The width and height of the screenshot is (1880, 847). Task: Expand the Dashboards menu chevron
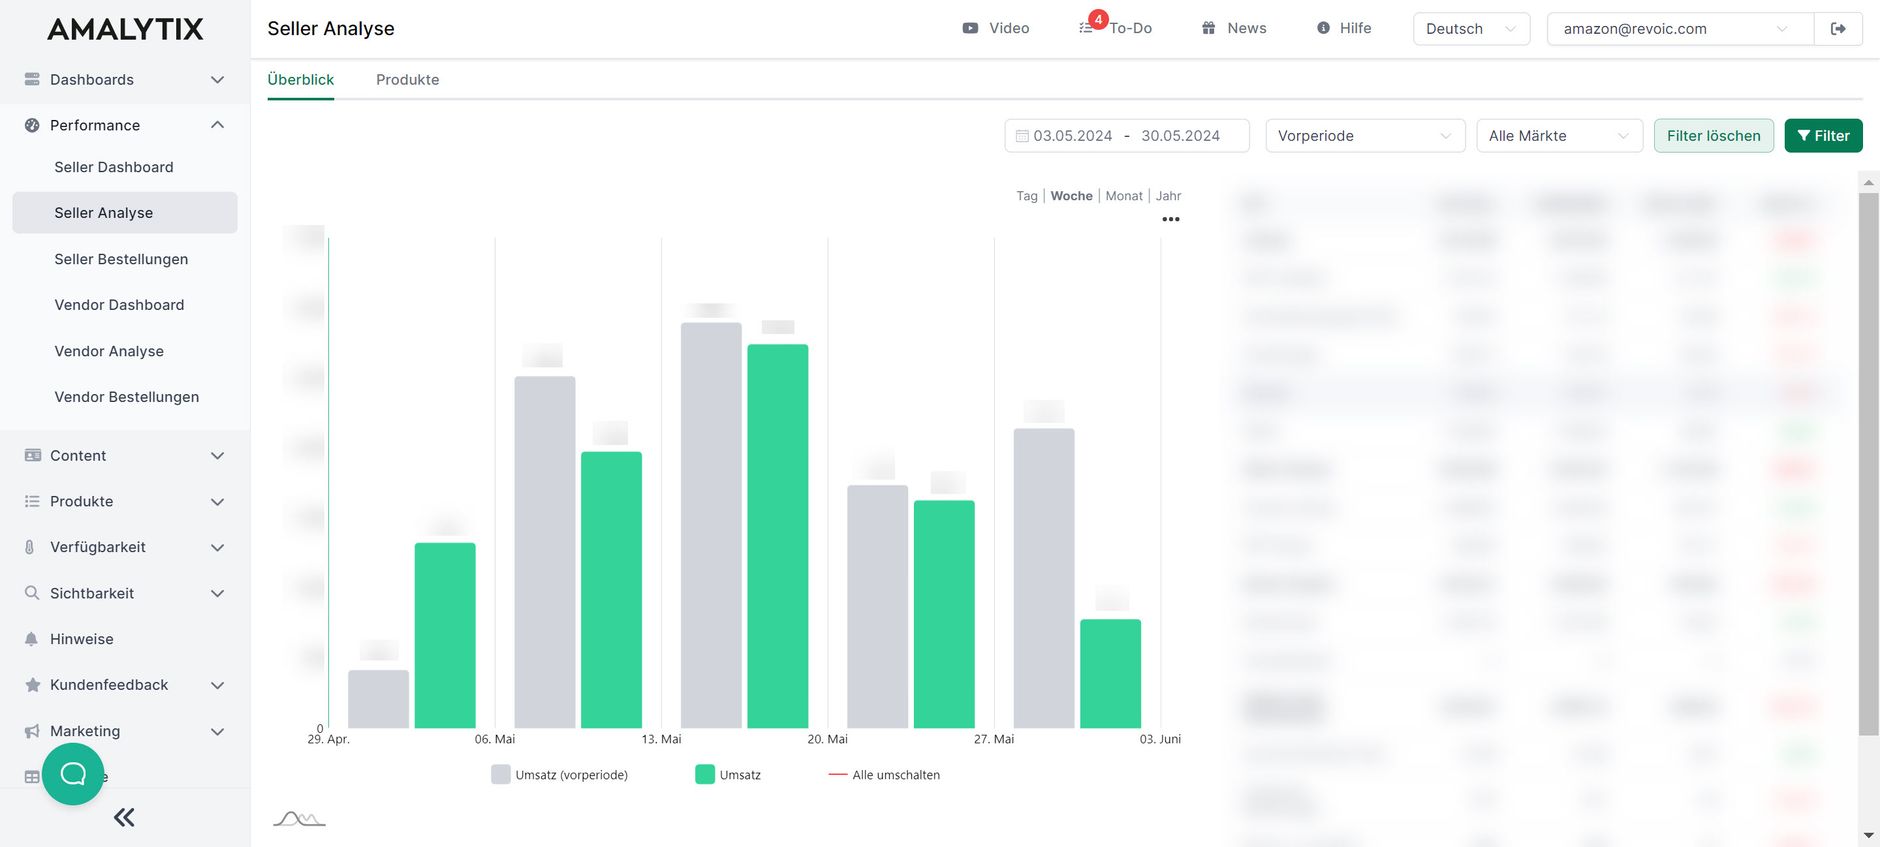point(217,79)
